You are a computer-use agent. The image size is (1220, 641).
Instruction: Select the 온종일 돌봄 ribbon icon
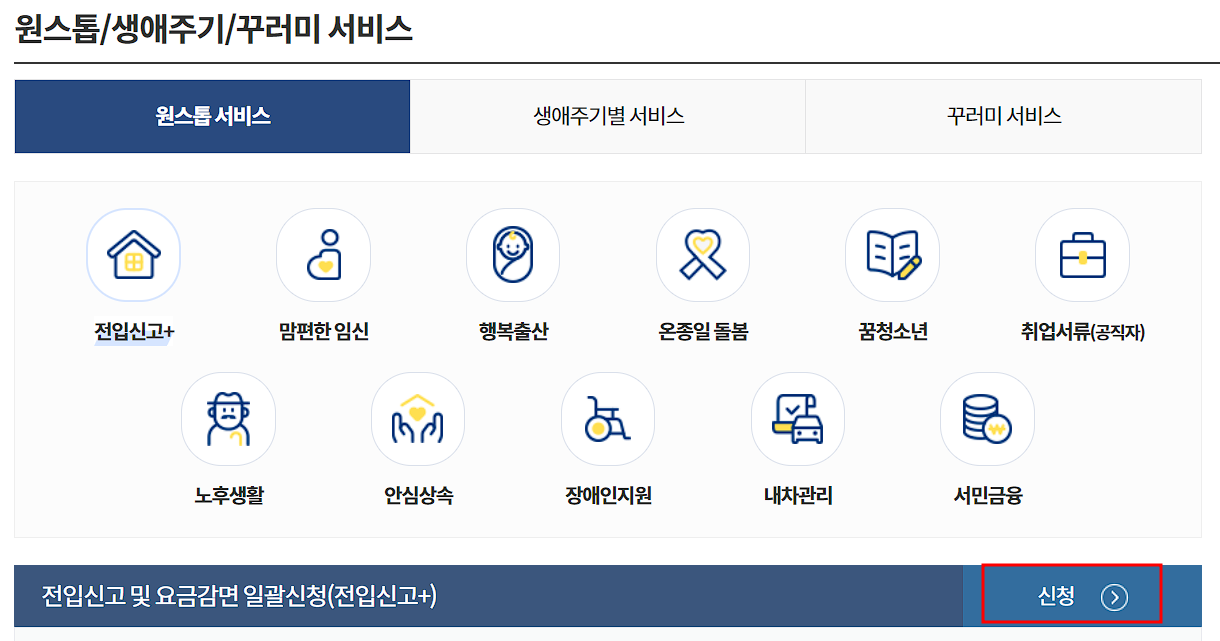click(703, 255)
